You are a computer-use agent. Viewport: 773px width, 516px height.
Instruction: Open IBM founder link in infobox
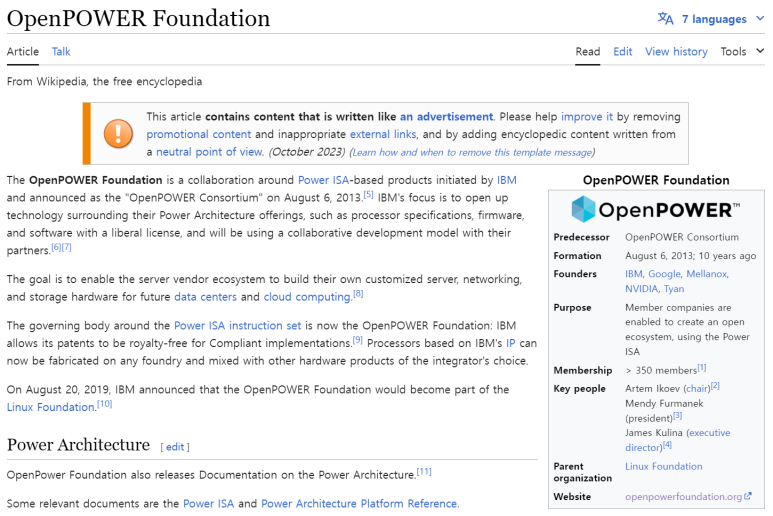pyautogui.click(x=634, y=274)
